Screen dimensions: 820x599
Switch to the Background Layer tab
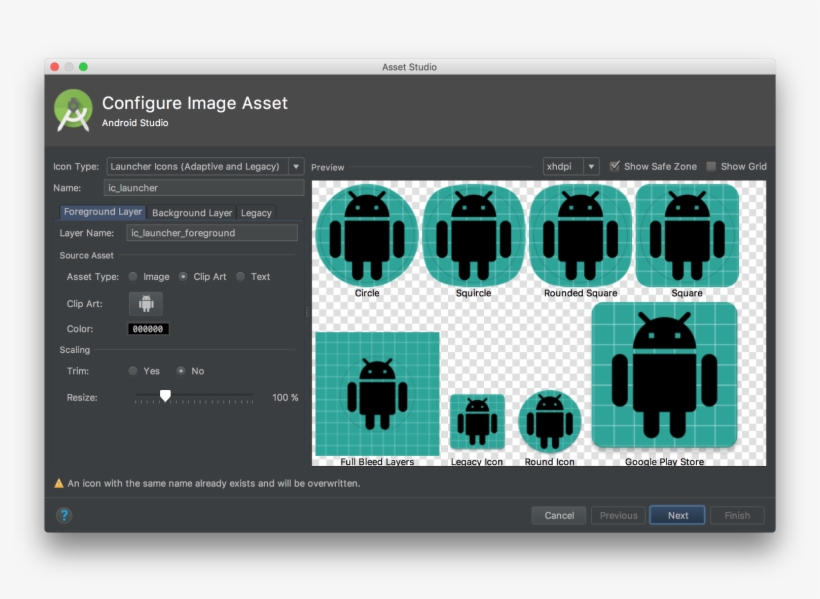tap(192, 213)
